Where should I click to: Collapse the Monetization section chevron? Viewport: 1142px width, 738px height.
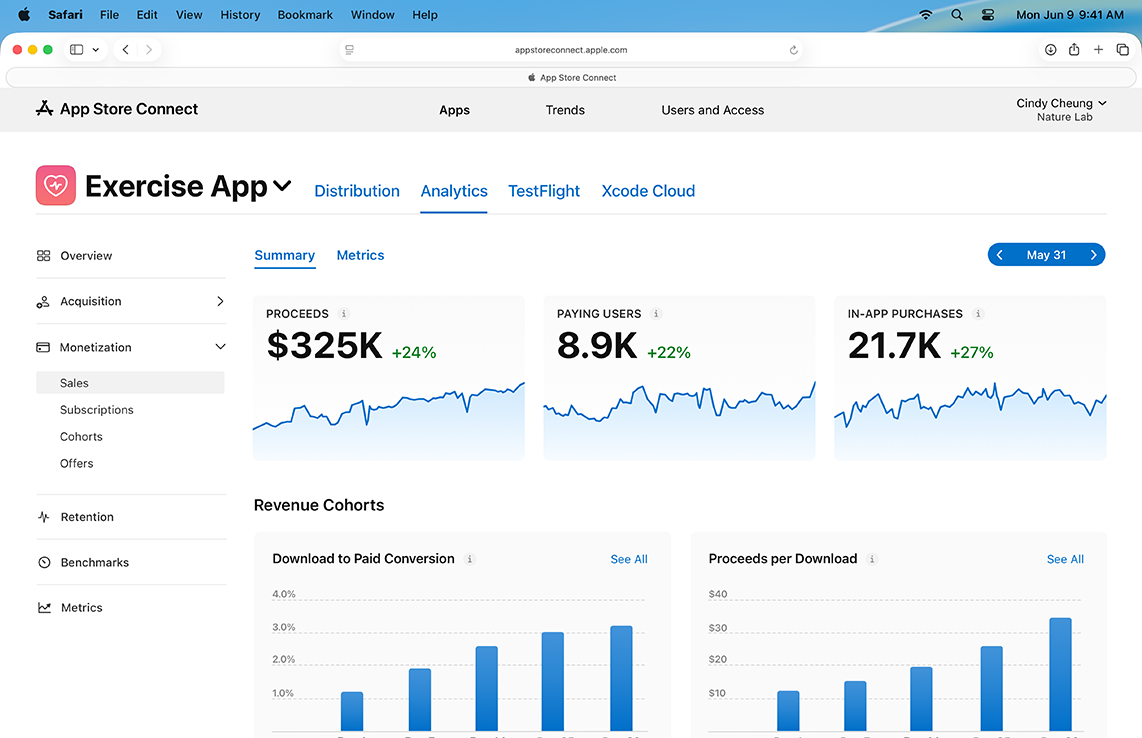(x=219, y=347)
